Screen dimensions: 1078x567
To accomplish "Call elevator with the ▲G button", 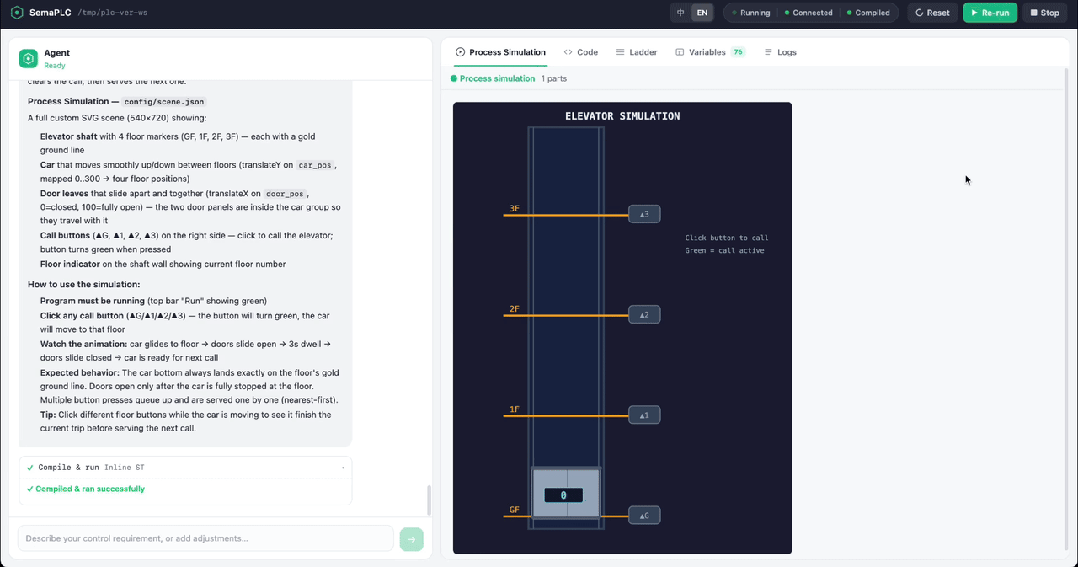I will 644,515.
